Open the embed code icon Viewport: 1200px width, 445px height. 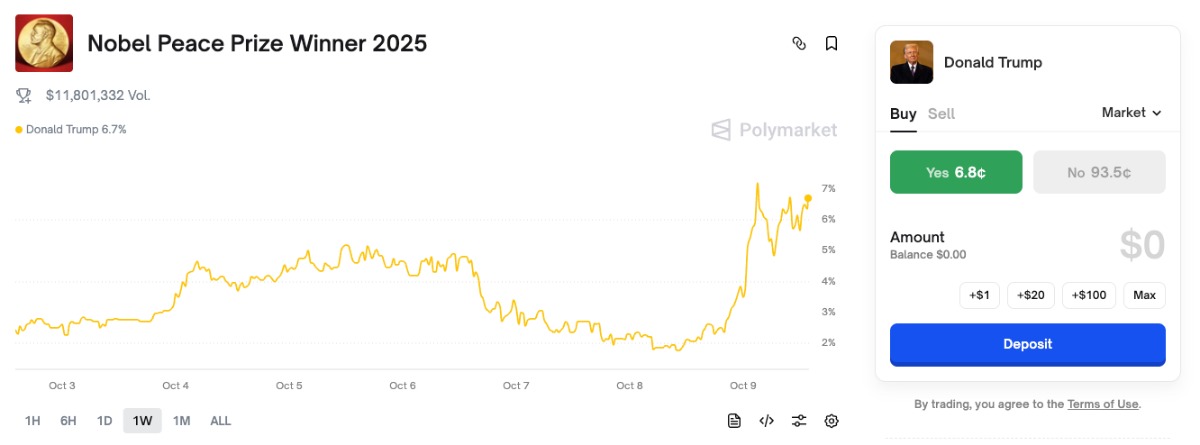[767, 421]
